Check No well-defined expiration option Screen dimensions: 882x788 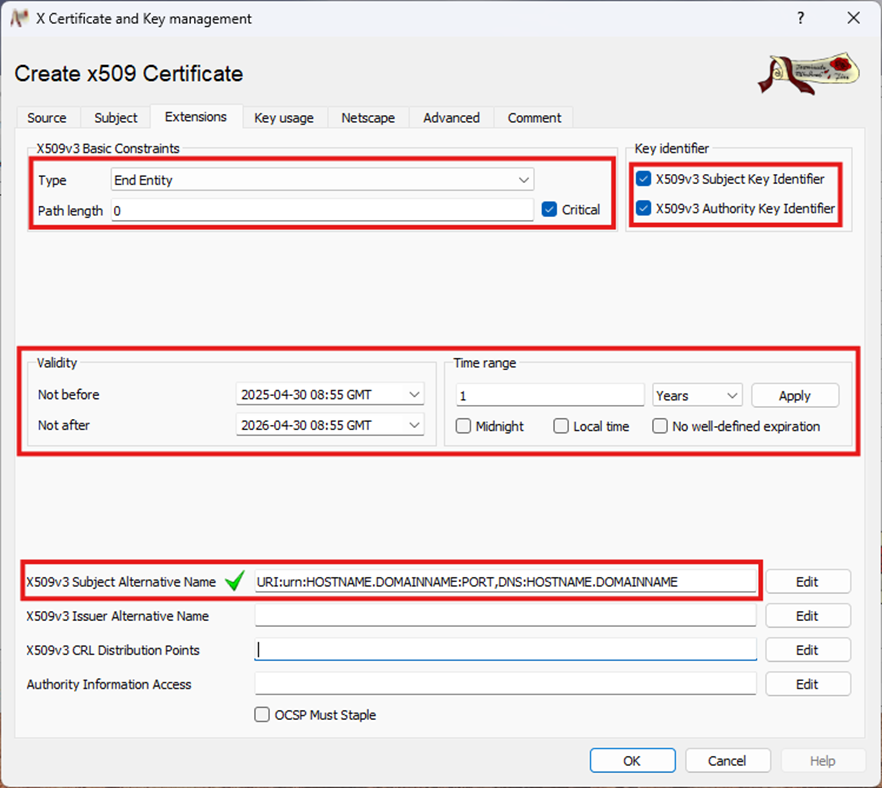click(x=660, y=426)
